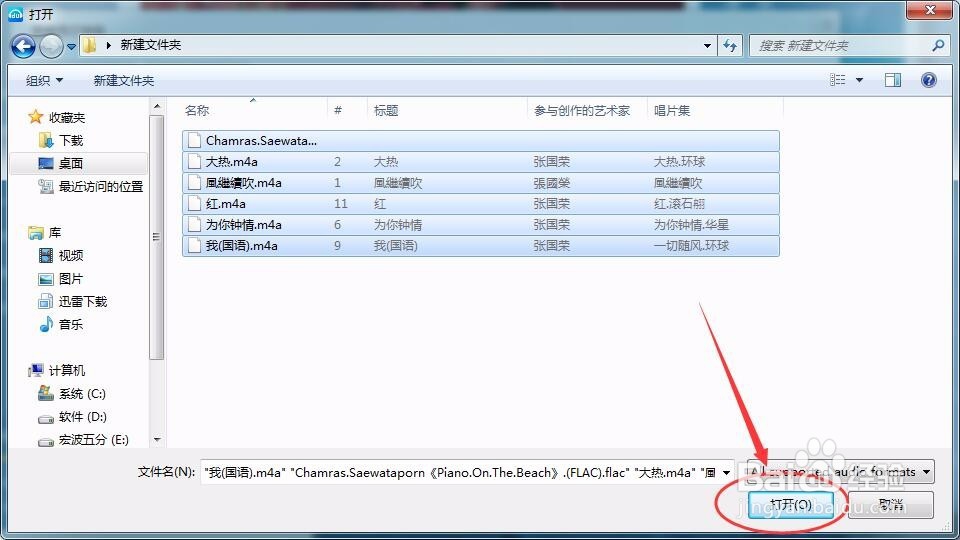Open the 音乐 library
Image resolution: width=960 pixels, height=540 pixels.
[70, 324]
